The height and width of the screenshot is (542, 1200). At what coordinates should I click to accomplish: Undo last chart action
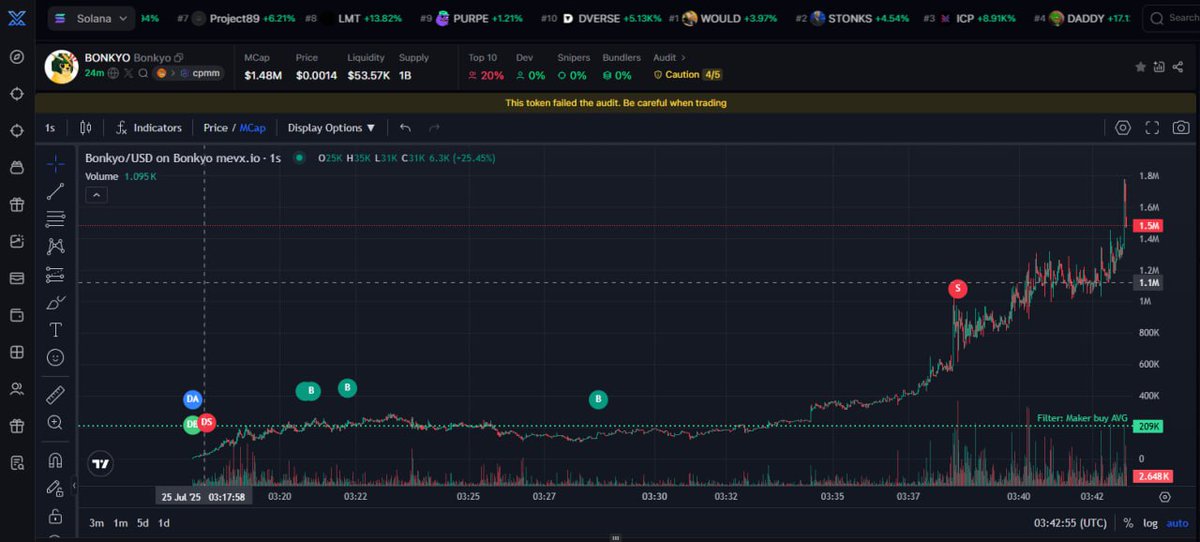tap(405, 128)
